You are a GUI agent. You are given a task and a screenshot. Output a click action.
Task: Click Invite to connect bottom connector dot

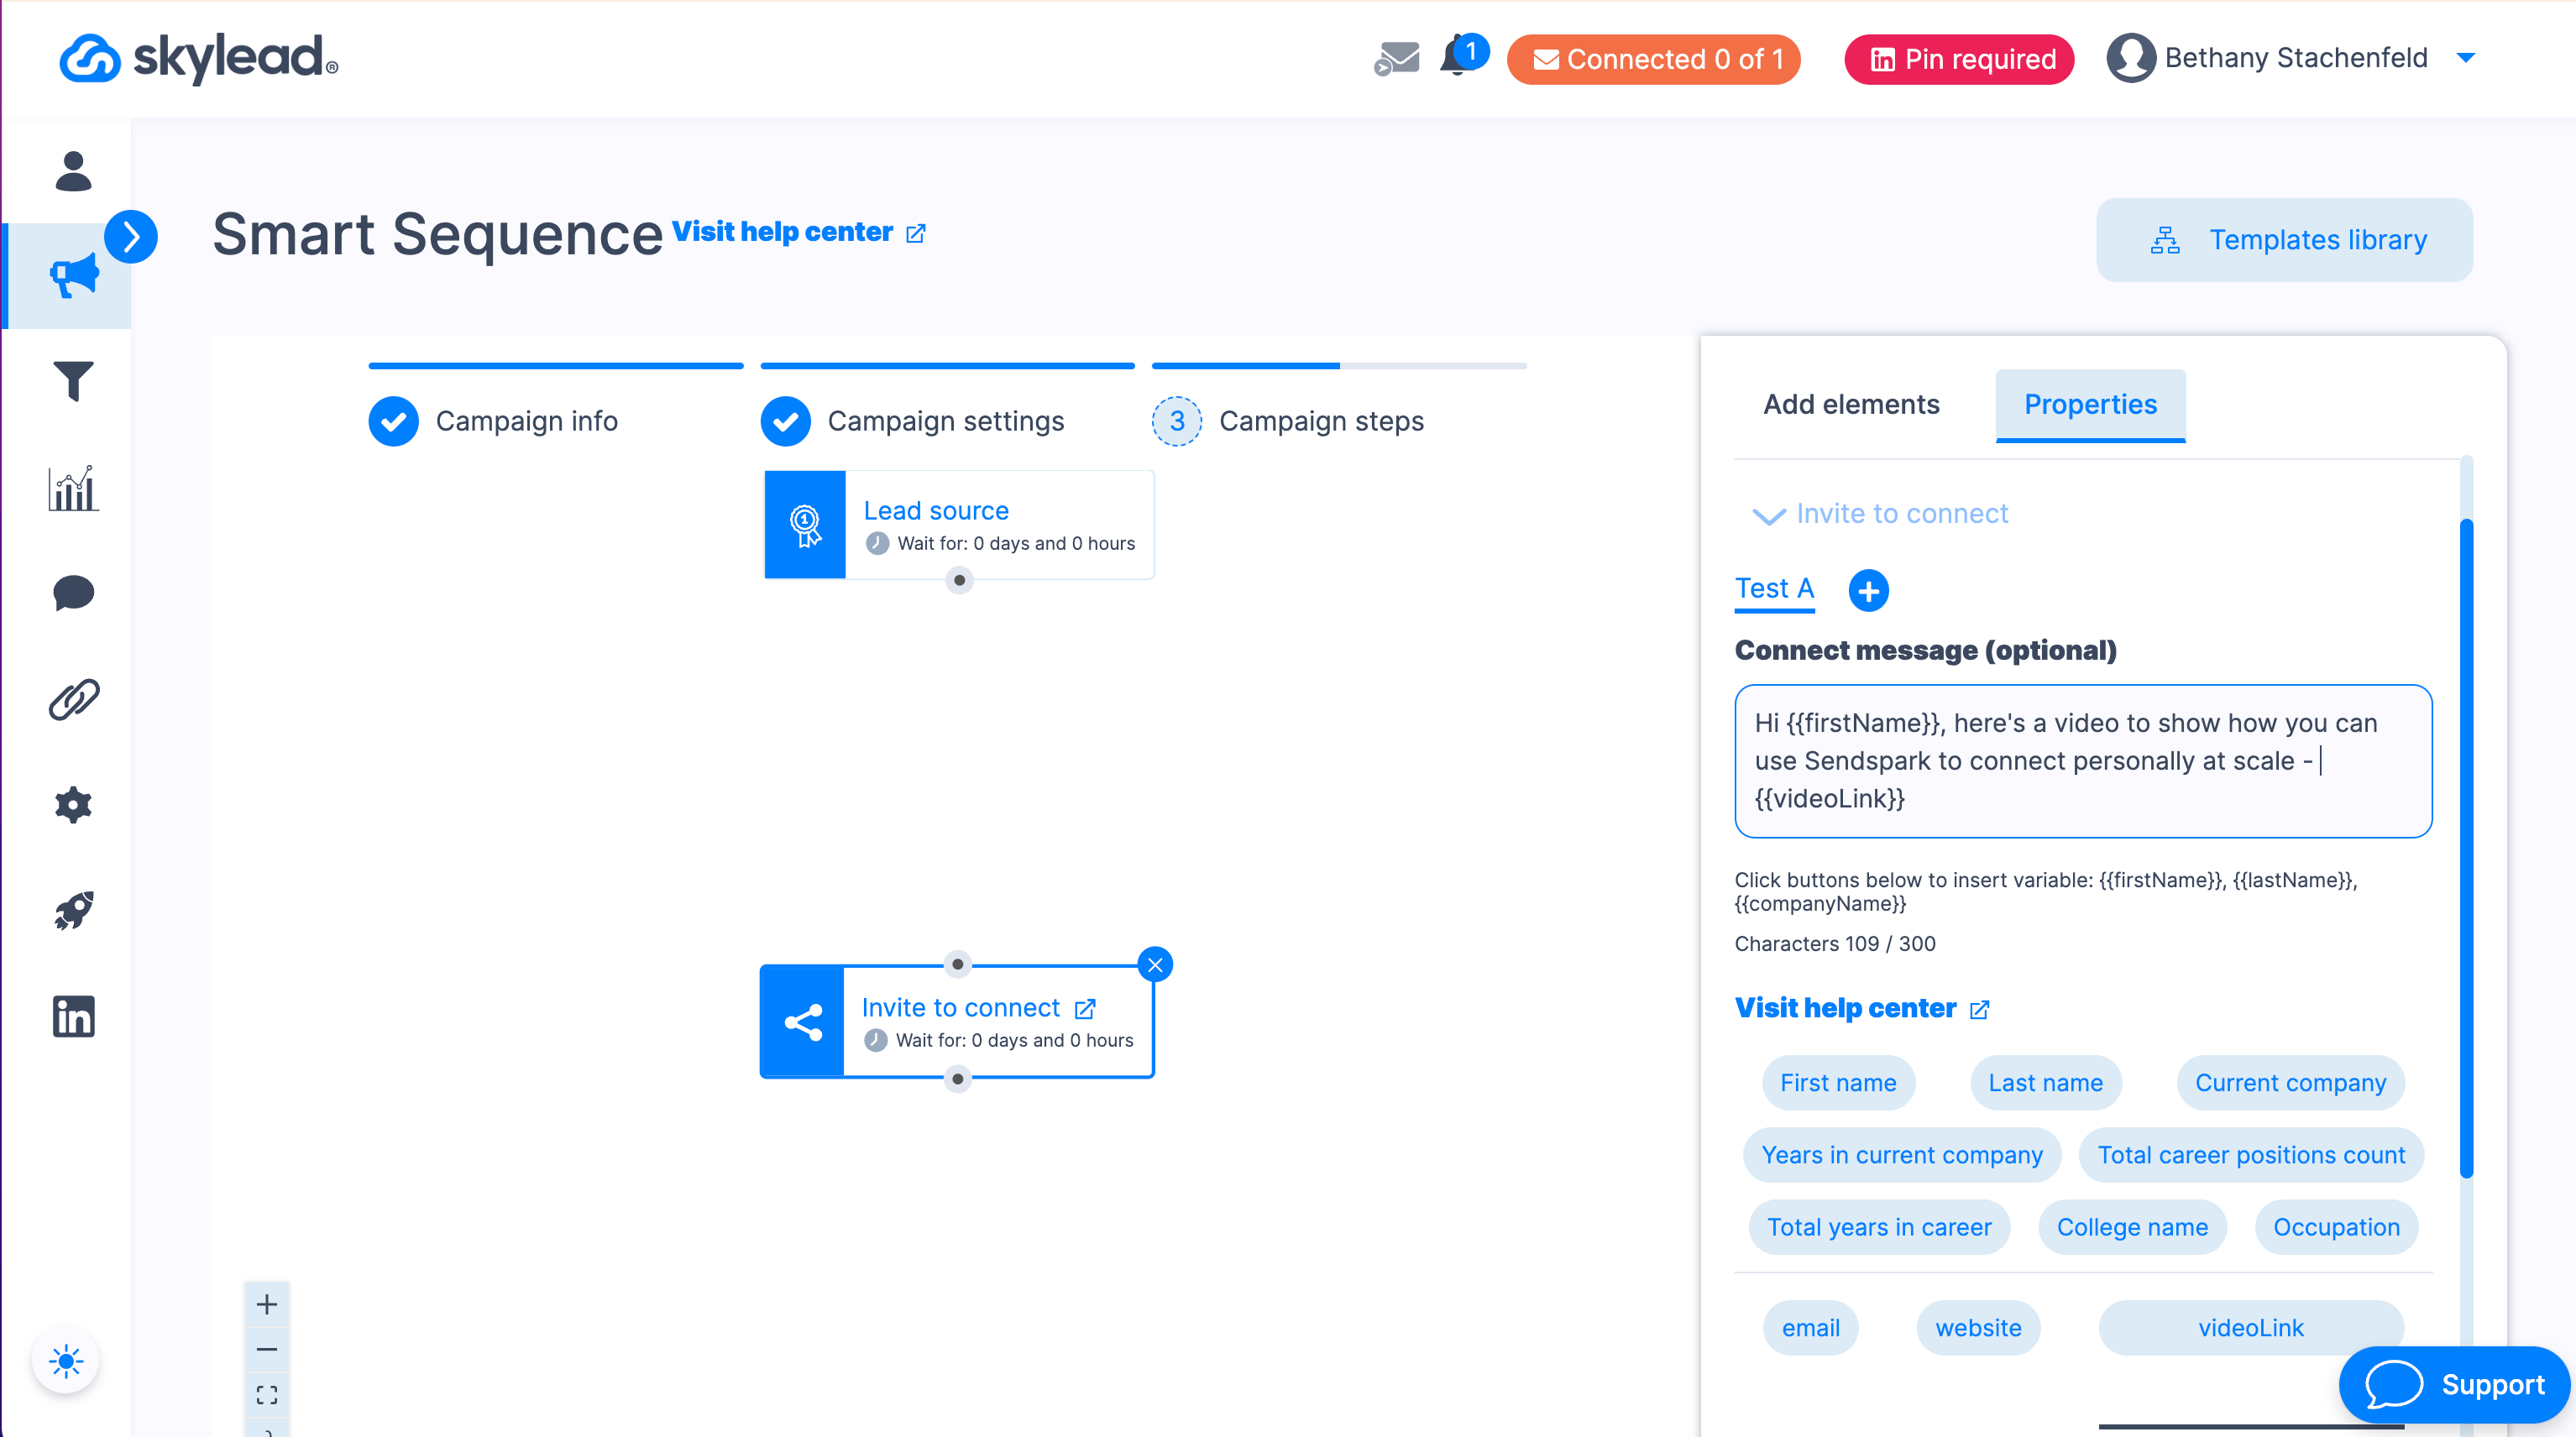pyautogui.click(x=958, y=1079)
